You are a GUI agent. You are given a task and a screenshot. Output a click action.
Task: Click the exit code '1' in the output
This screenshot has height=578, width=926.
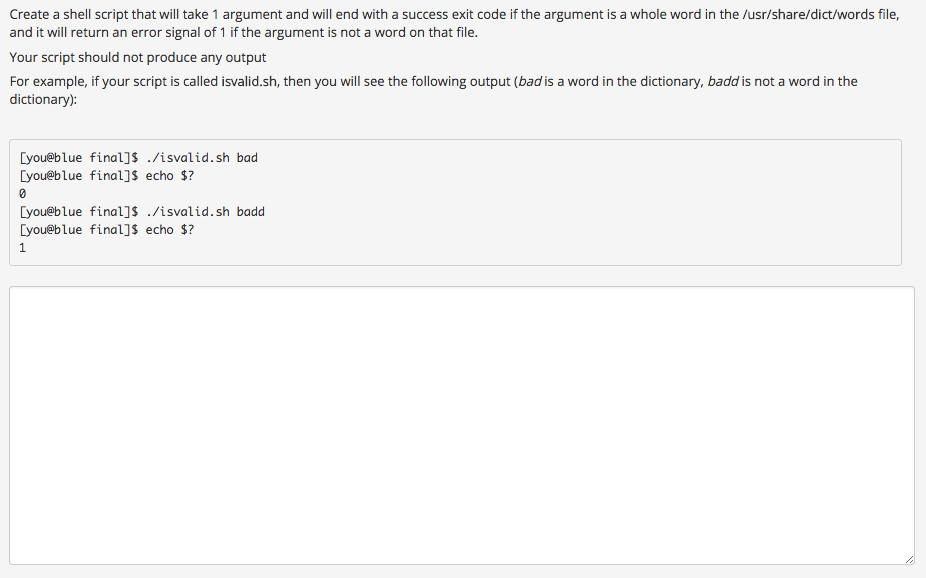click(x=22, y=247)
